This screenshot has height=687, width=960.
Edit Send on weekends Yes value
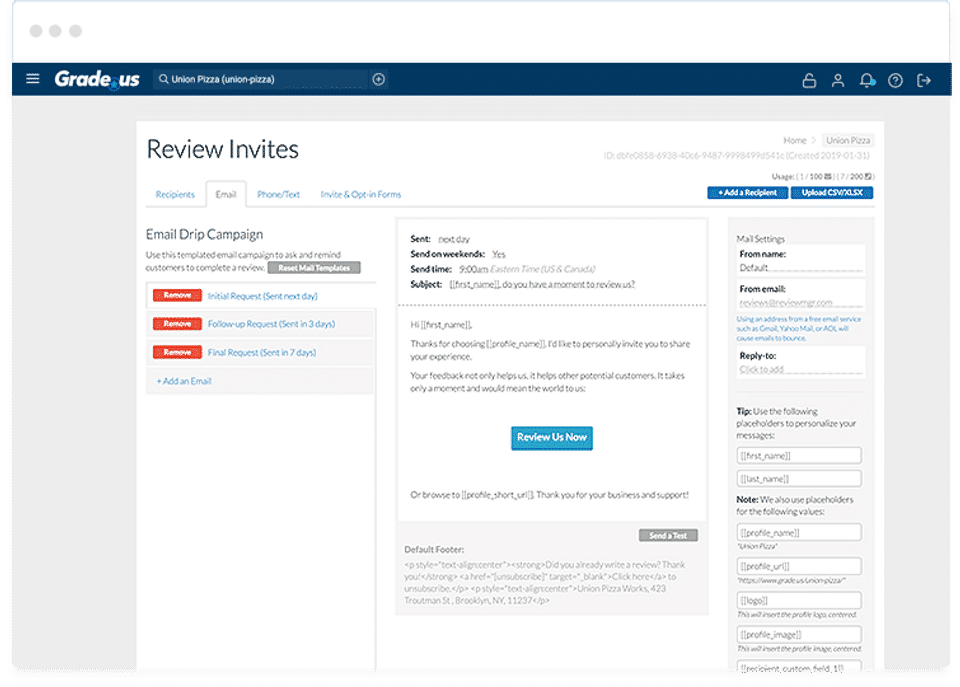(499, 254)
